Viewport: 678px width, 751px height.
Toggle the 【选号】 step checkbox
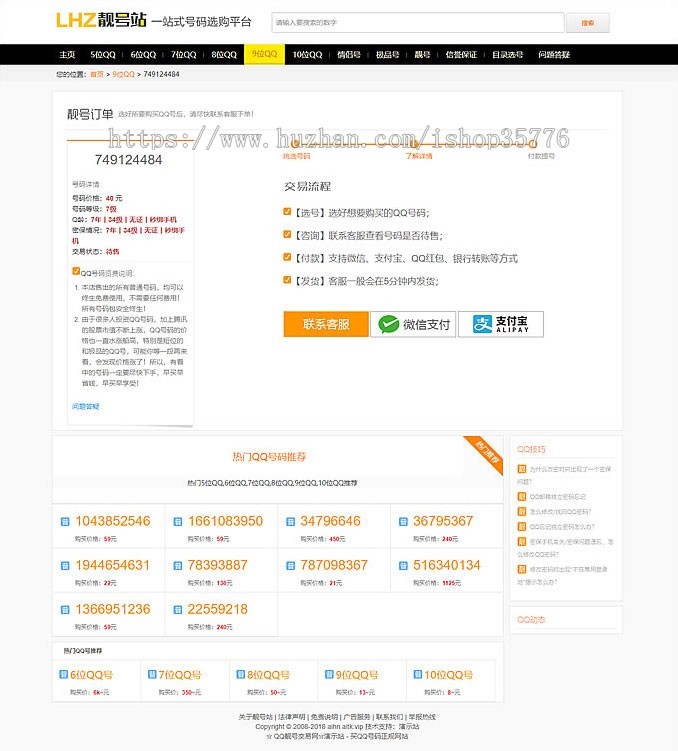coord(287,212)
